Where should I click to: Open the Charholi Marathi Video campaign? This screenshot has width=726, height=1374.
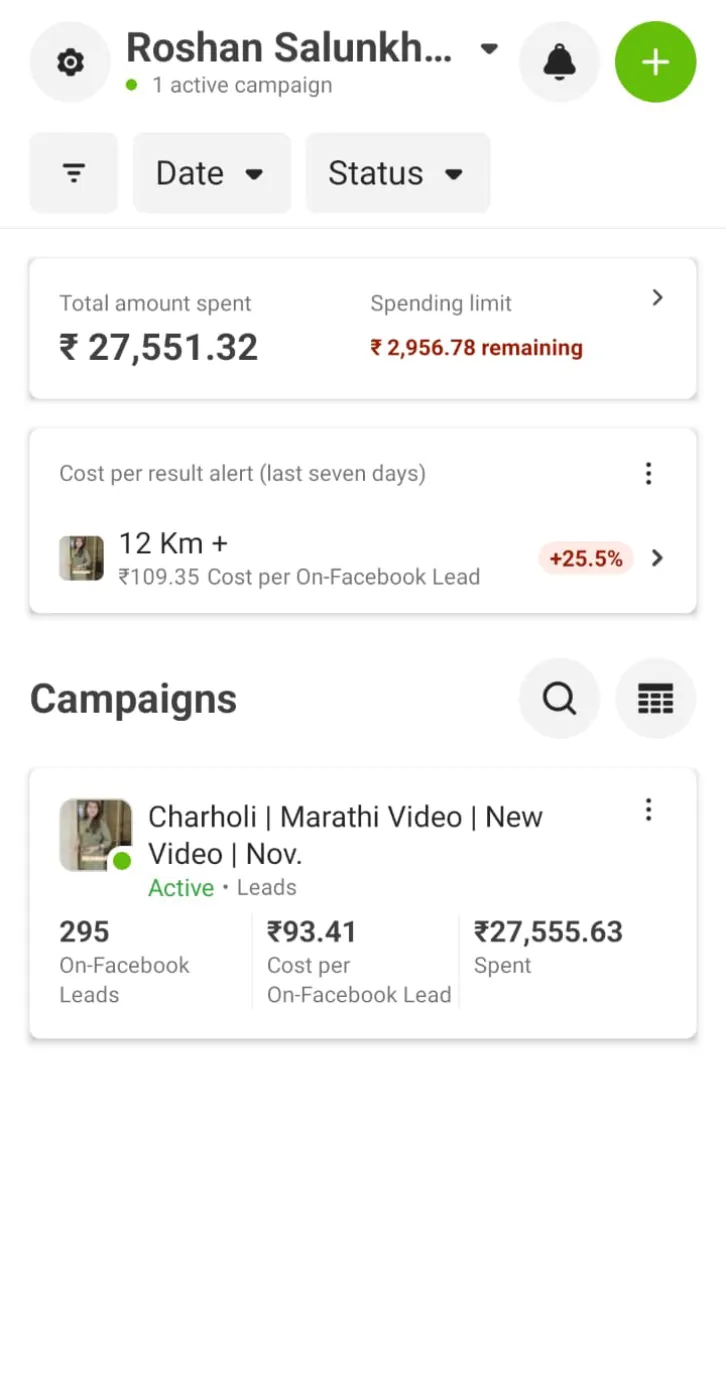(345, 835)
